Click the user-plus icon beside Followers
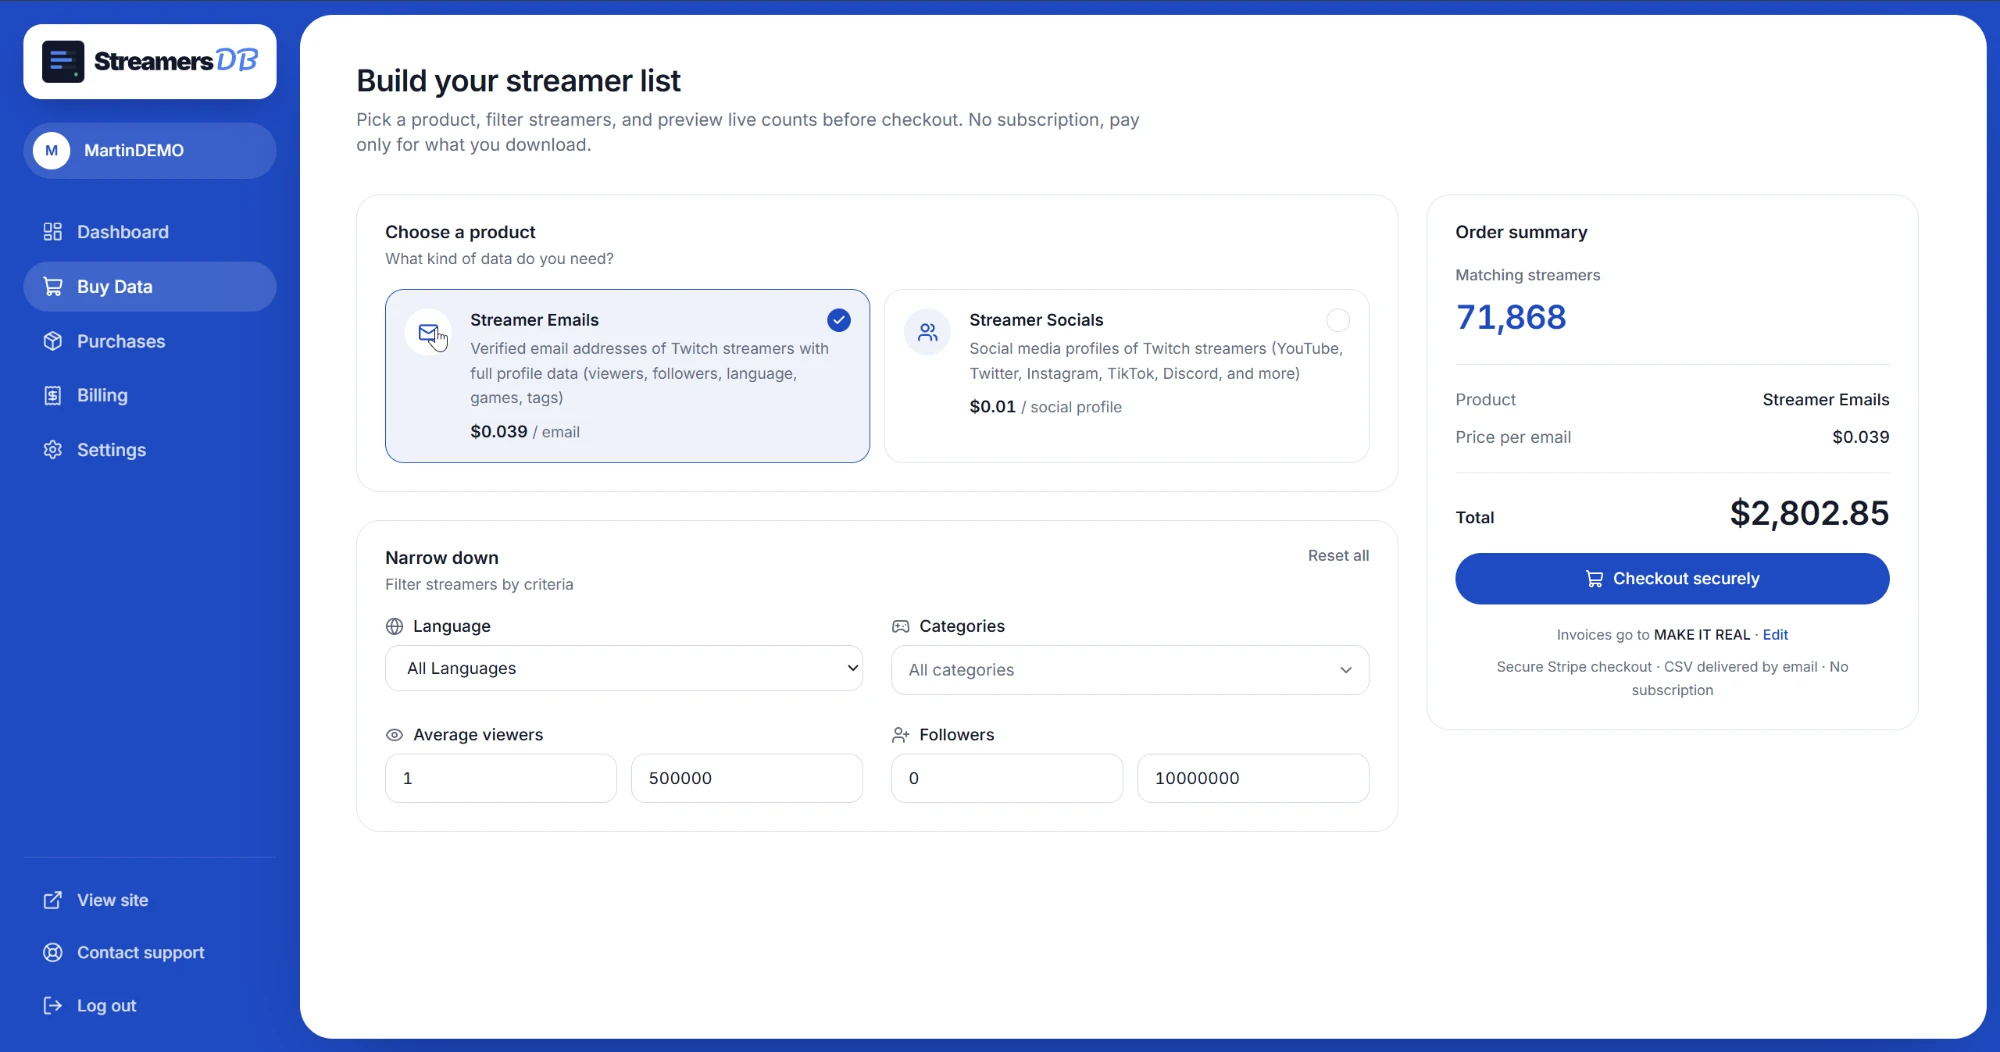 (901, 735)
